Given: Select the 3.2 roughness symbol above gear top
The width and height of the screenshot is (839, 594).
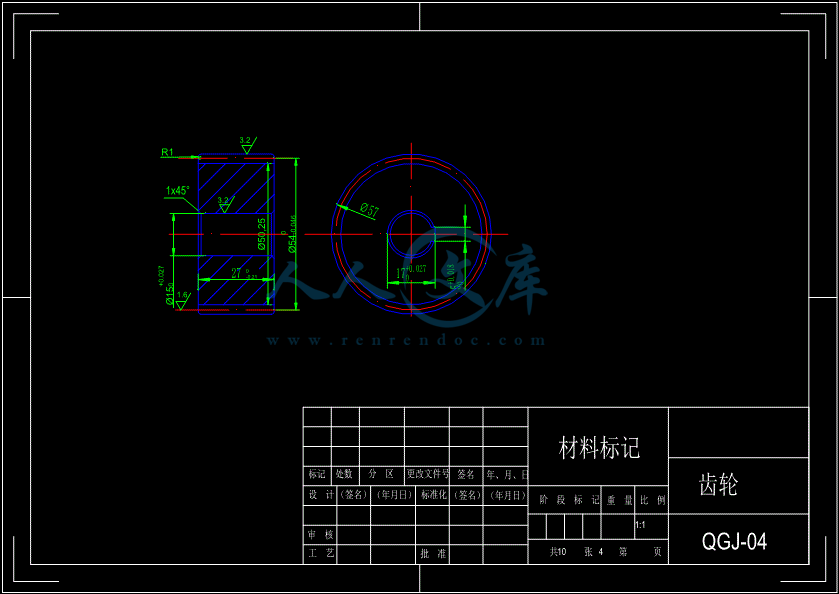Looking at the screenshot, I should click(248, 144).
